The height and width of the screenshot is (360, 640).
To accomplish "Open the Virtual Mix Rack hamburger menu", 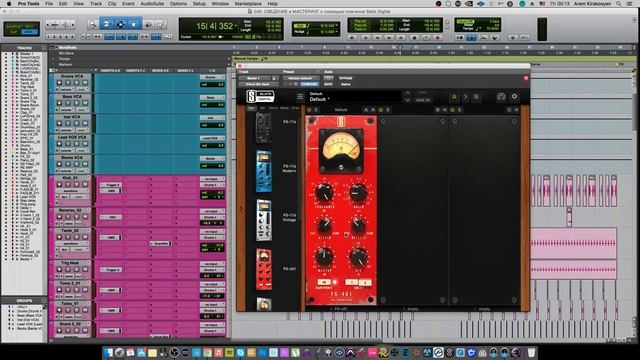I will pos(300,97).
